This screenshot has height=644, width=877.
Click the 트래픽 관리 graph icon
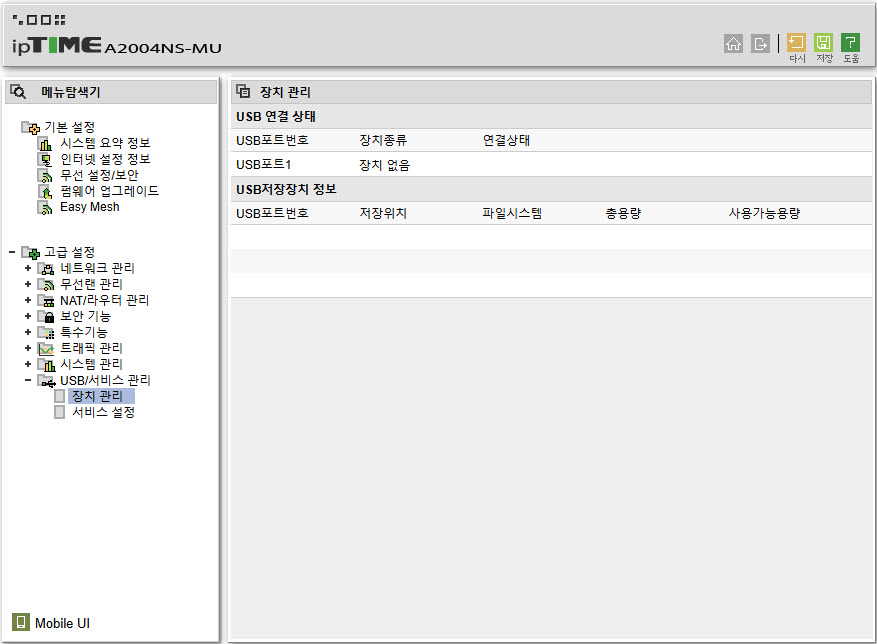(46, 349)
